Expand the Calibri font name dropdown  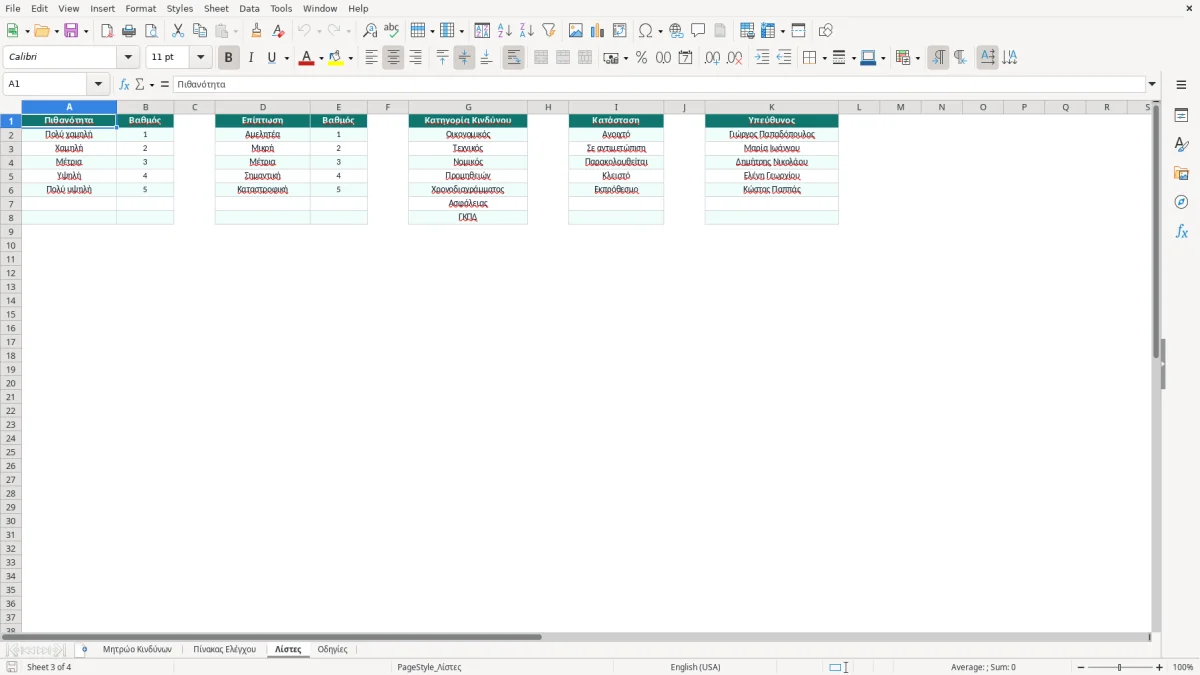[128, 58]
